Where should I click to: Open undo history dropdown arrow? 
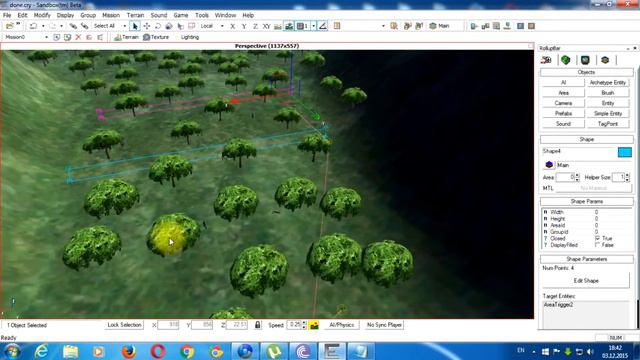point(43,26)
